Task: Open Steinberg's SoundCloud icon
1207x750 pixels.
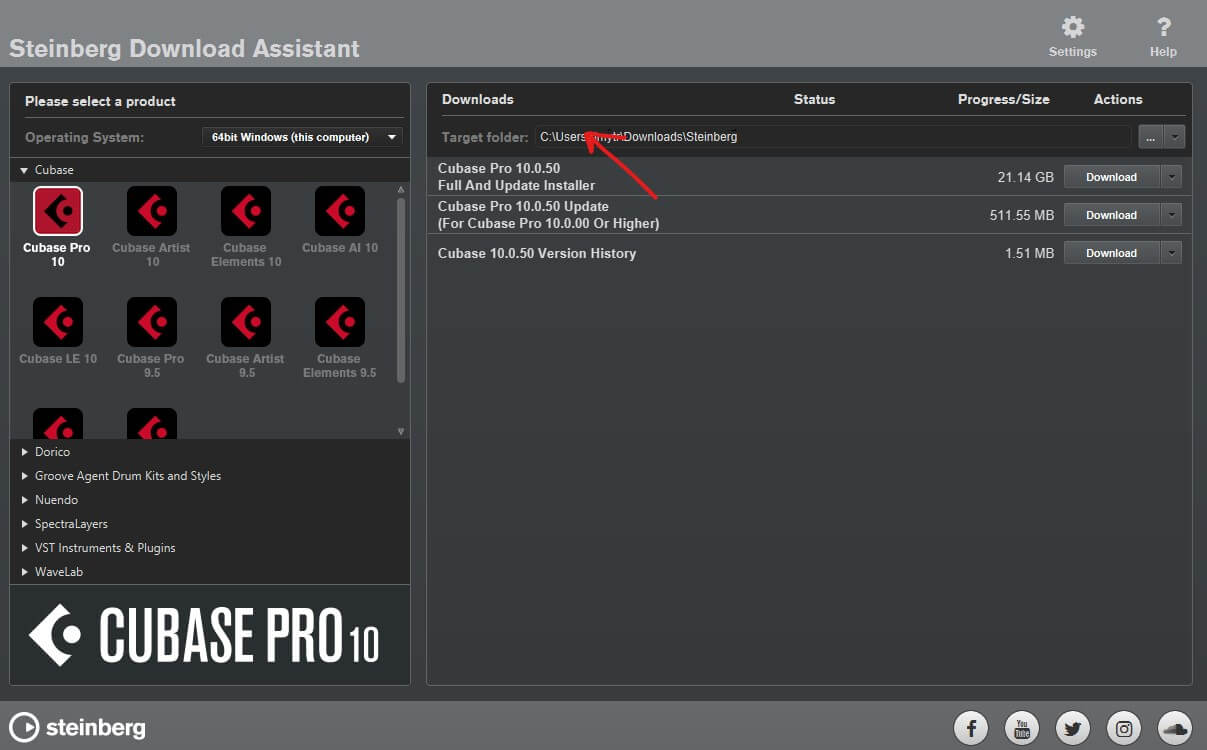Action: pyautogui.click(x=1175, y=727)
